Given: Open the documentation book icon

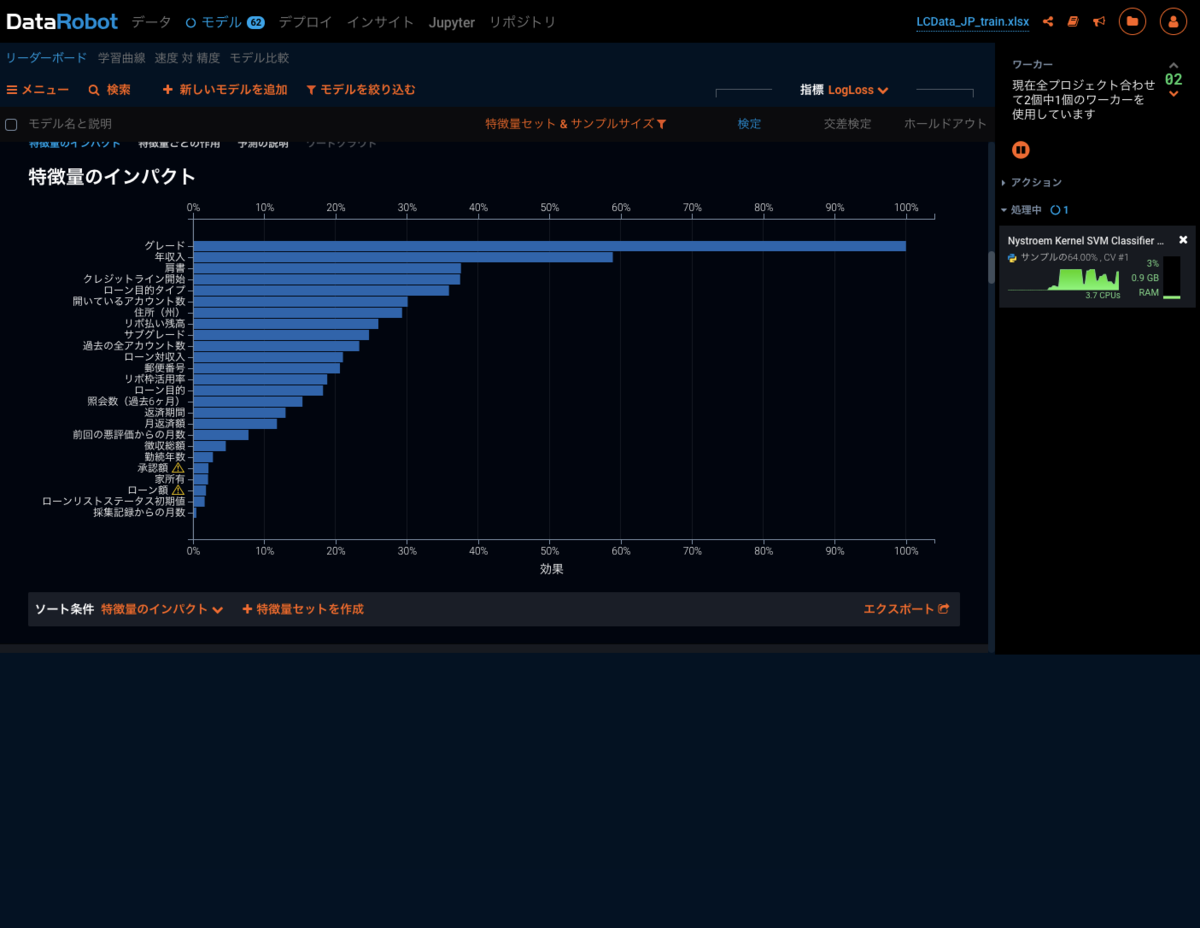Looking at the screenshot, I should pos(1073,21).
